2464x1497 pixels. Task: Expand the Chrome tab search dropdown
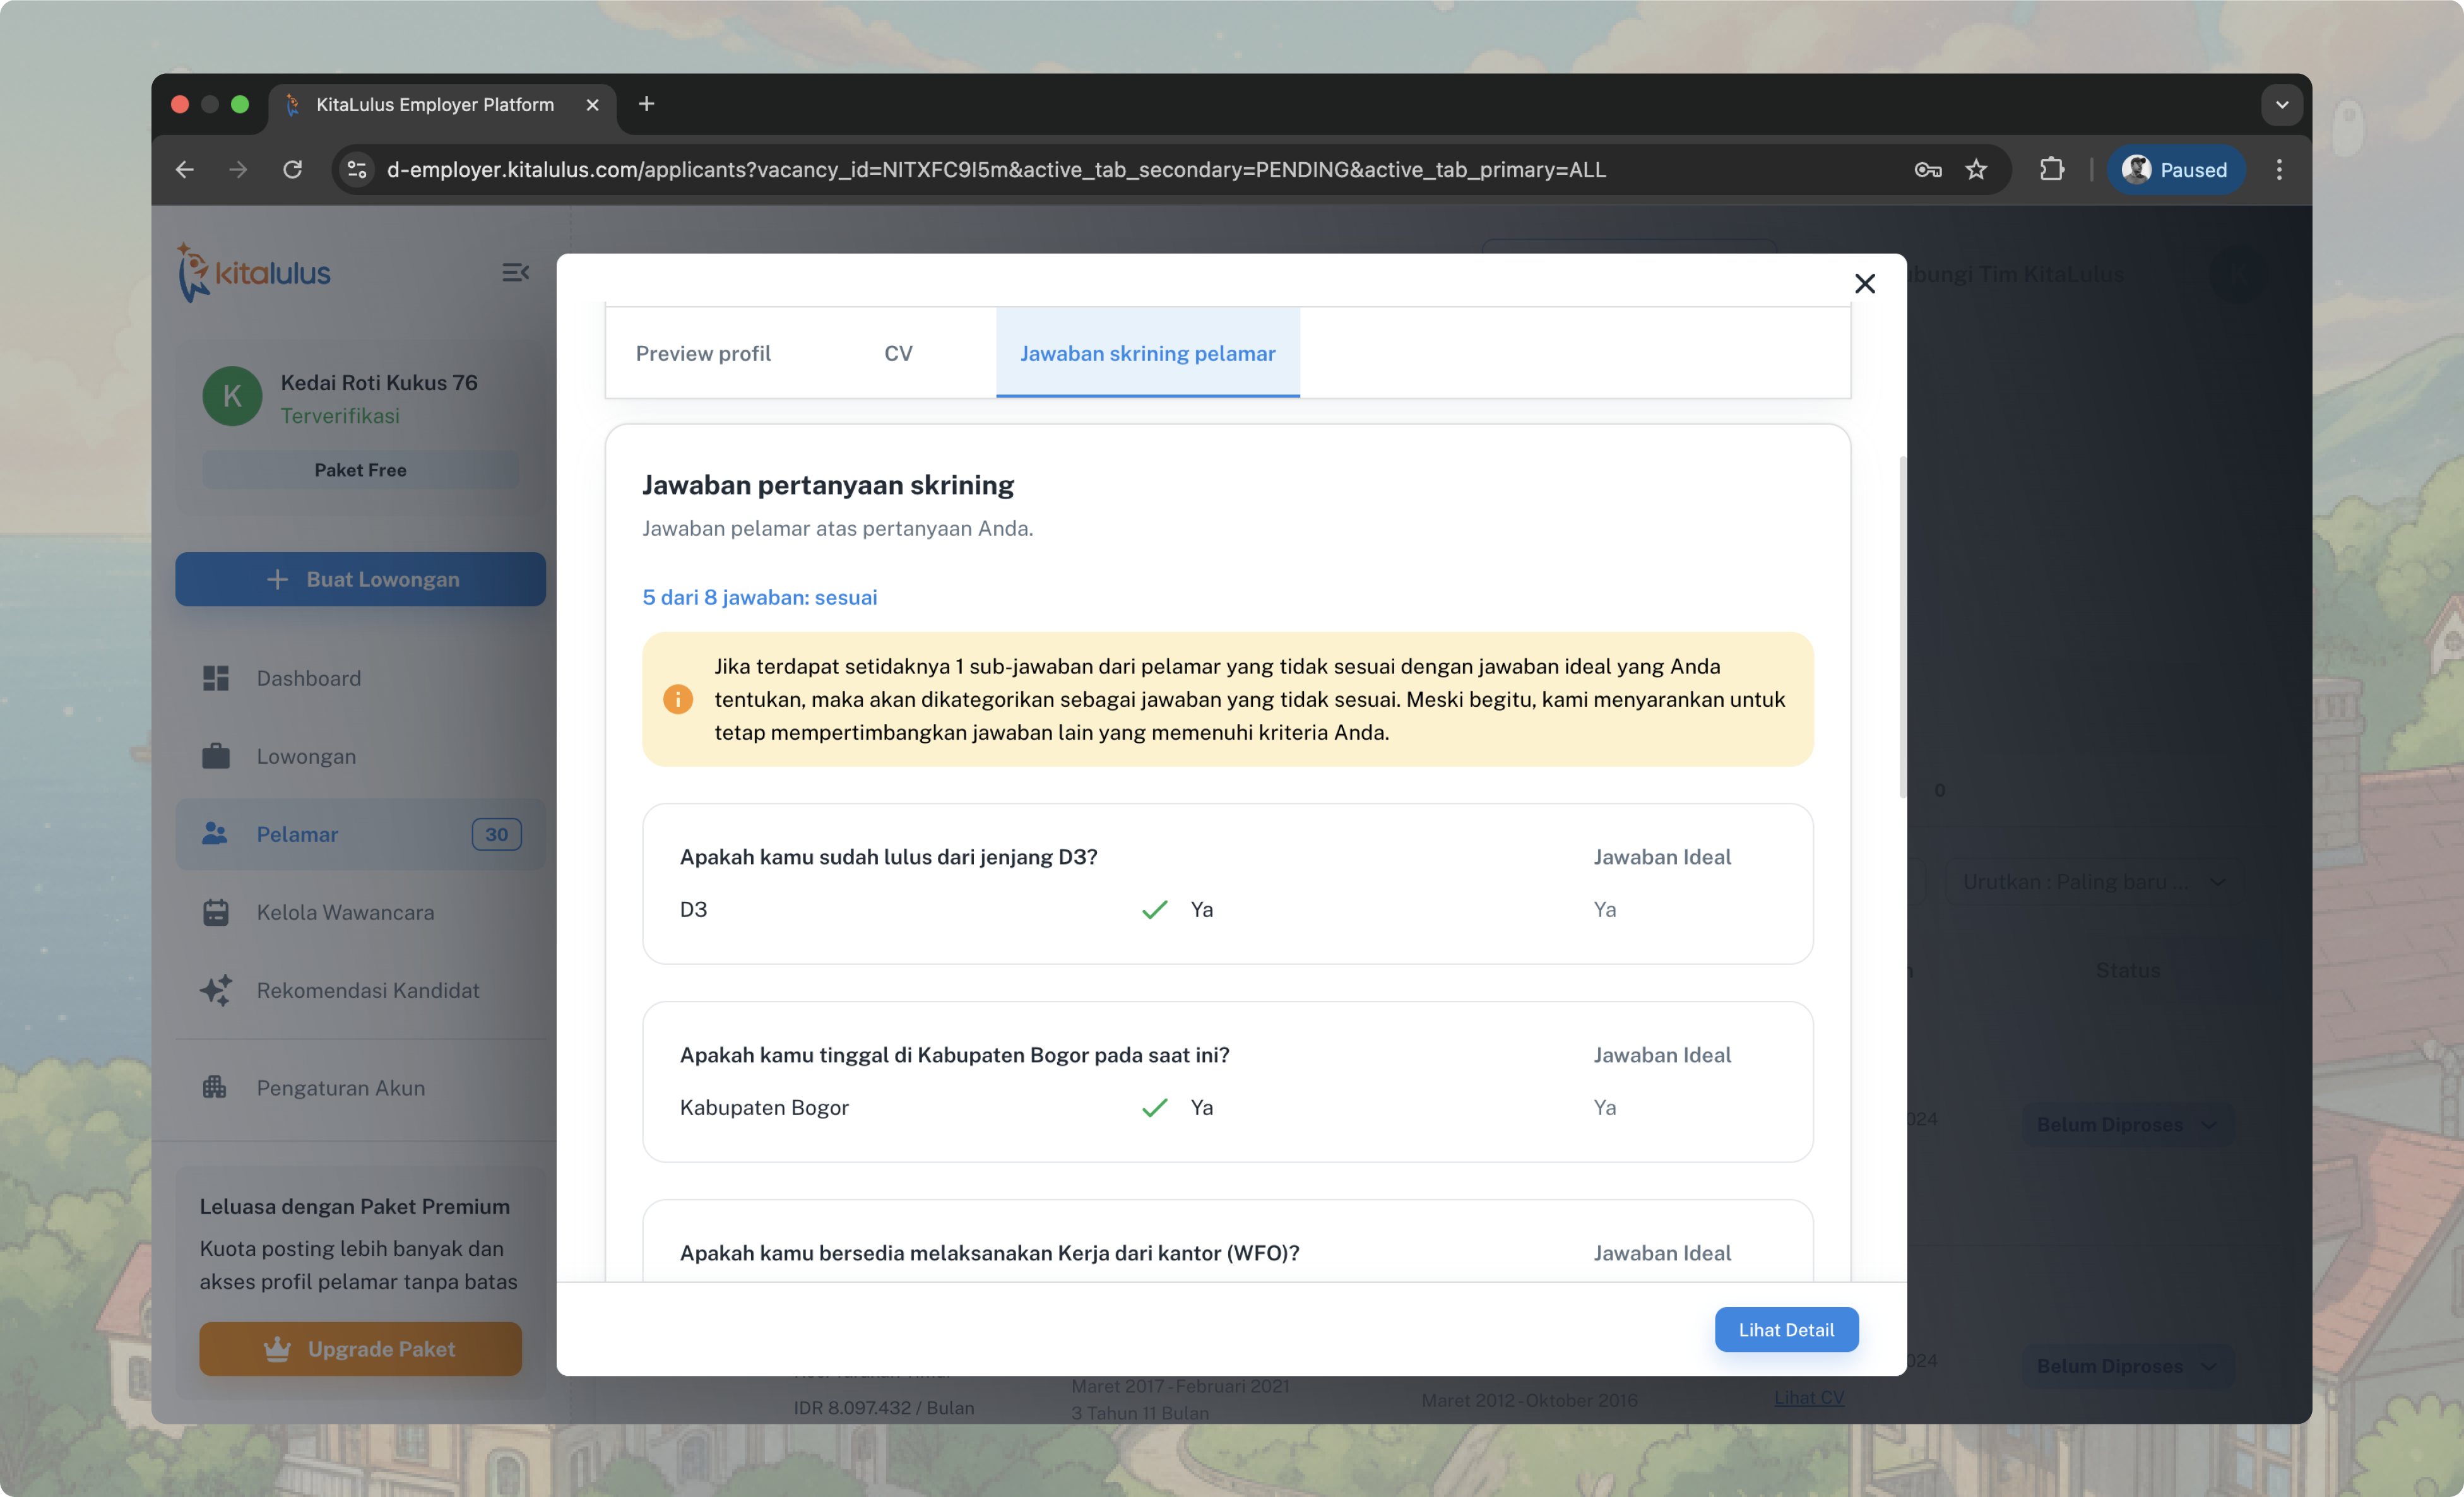[2281, 104]
